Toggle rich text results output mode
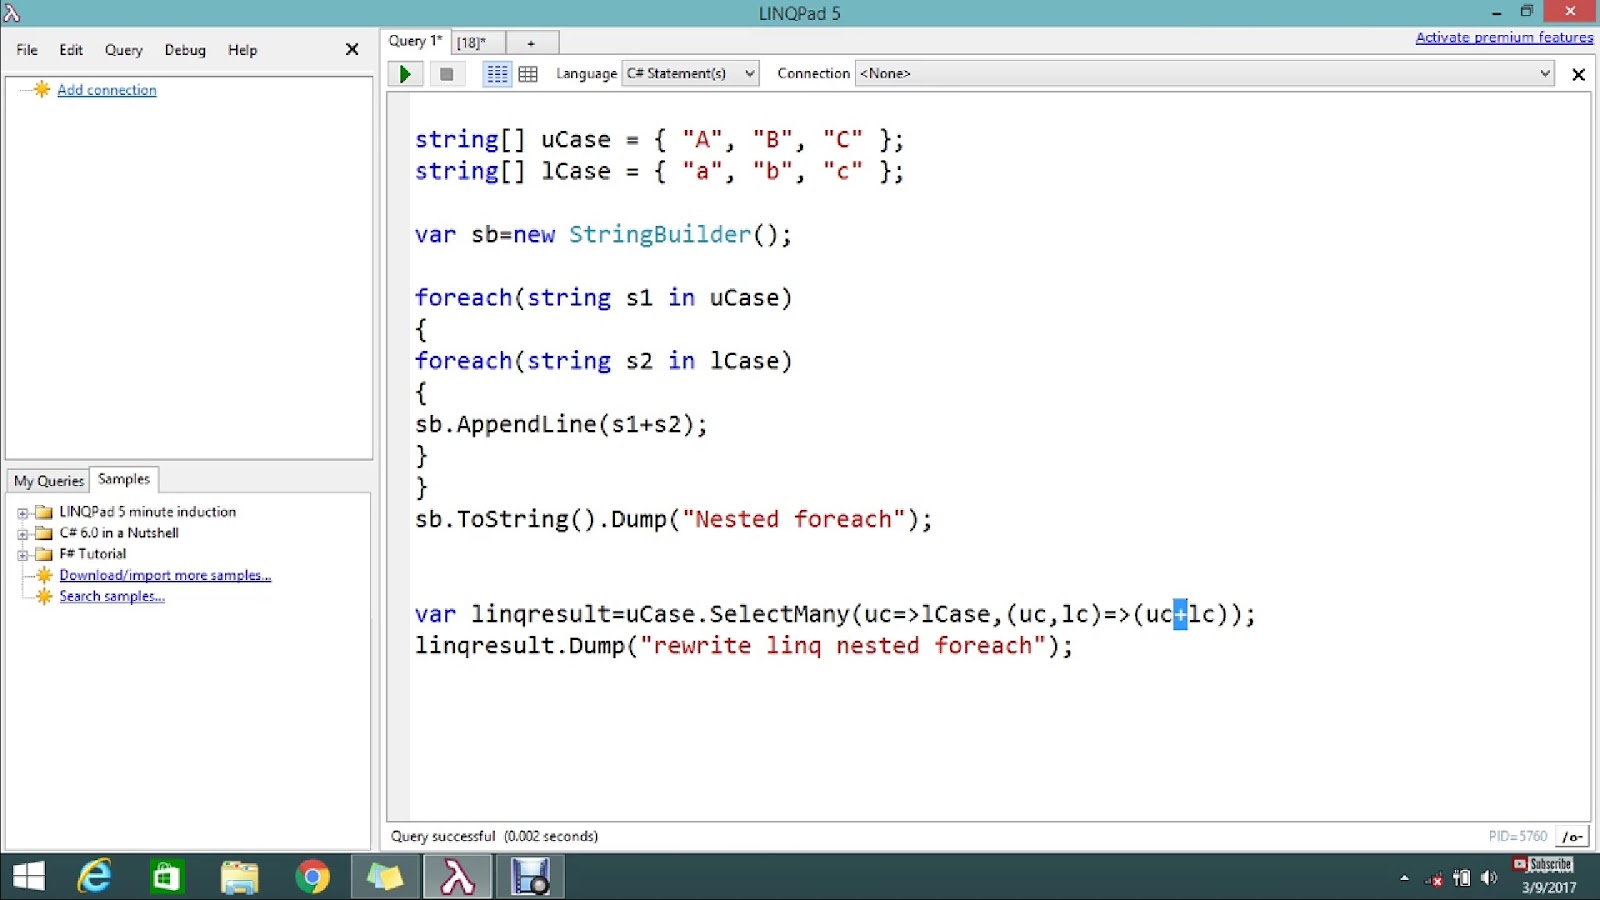 [497, 73]
